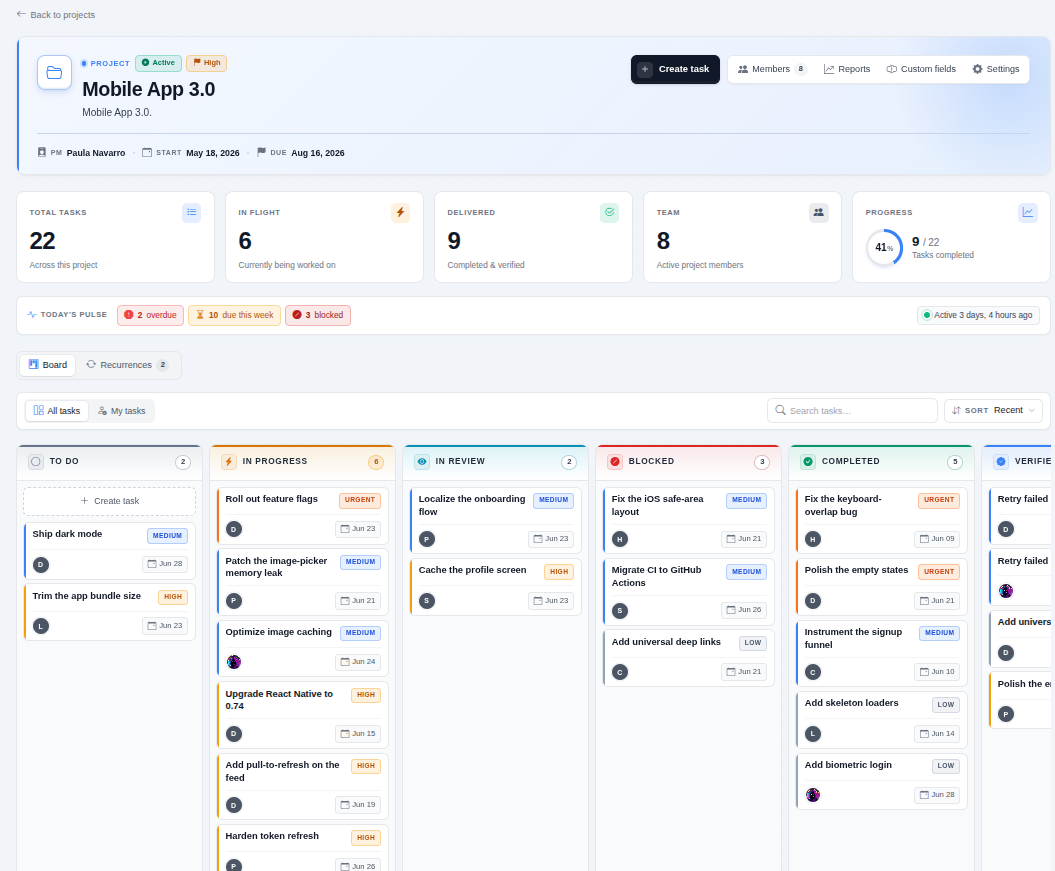
Task: Click the PM person icon beside Paula Navarro
Action: point(42,153)
